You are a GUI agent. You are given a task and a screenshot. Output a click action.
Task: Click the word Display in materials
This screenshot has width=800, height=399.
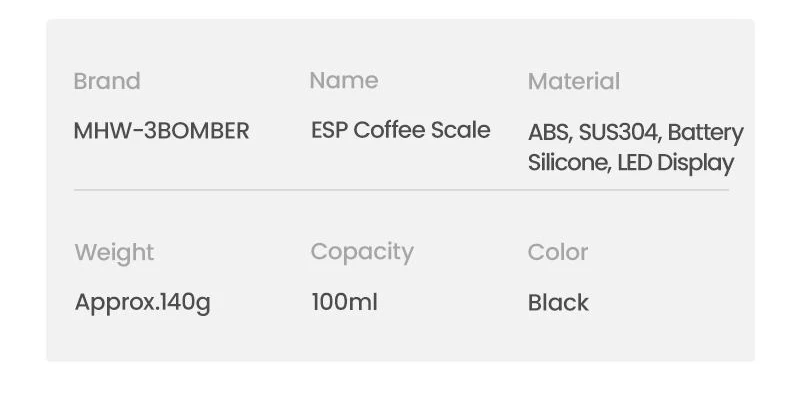(695, 163)
